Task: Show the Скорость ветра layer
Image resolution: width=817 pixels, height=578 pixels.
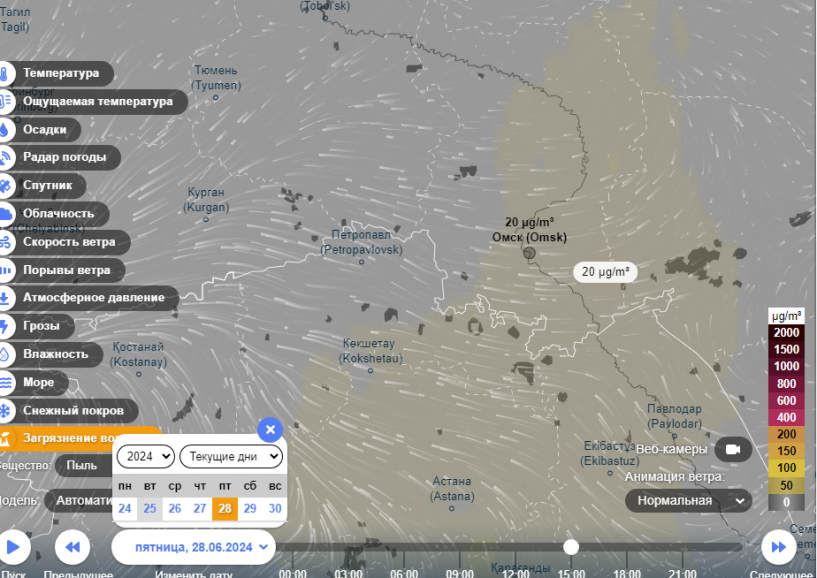Action: tap(69, 242)
